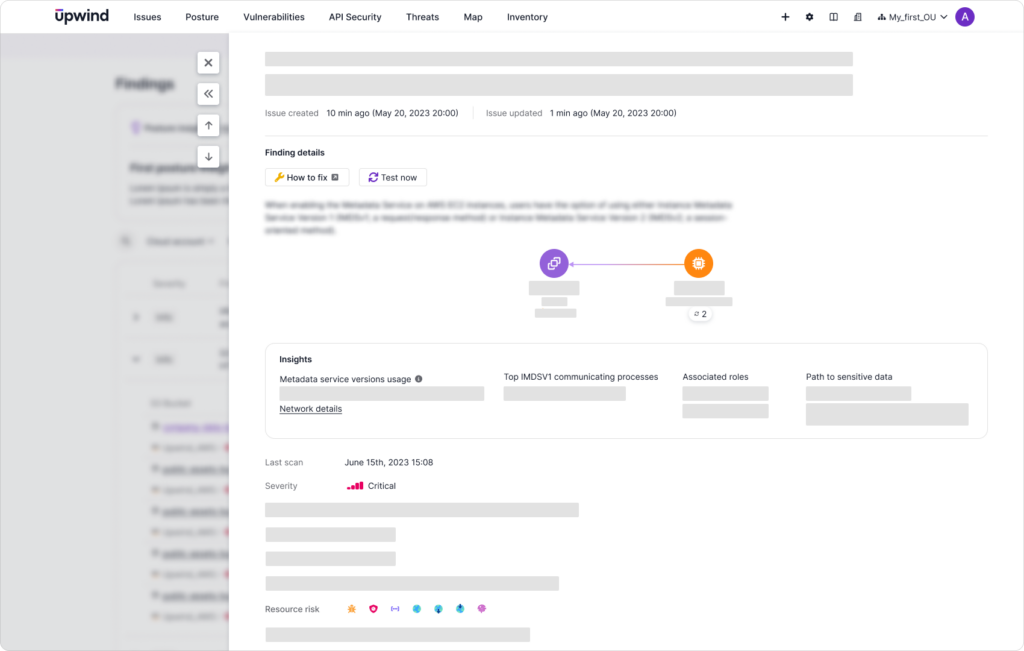Viewport: 1024px width, 651px height.
Task: Open the settings gear in the top bar
Action: pos(809,17)
